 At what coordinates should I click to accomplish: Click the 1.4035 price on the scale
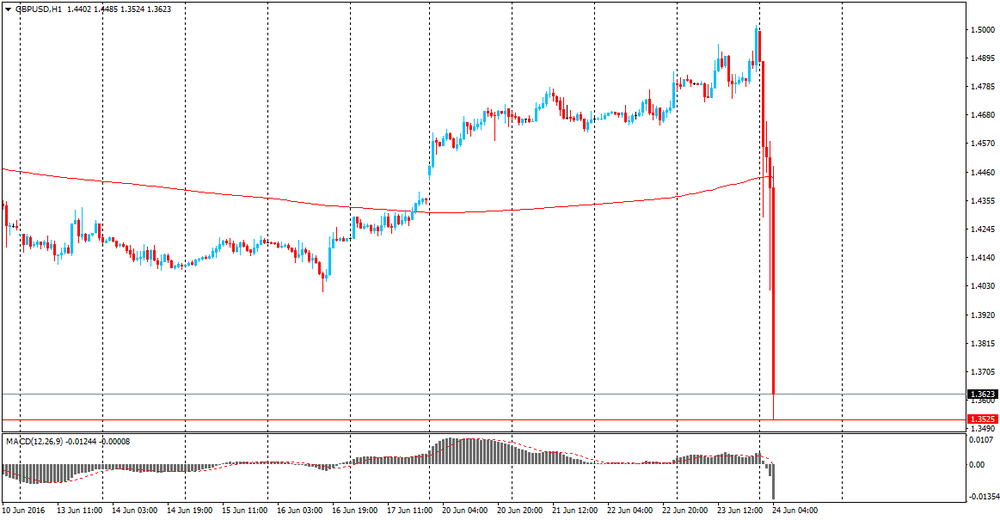click(x=983, y=286)
